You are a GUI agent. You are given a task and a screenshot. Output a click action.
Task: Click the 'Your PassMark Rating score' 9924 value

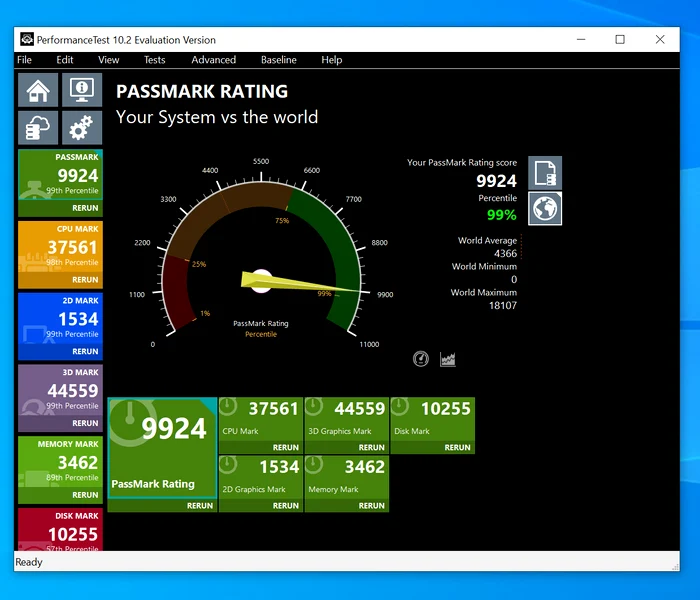click(x=496, y=181)
